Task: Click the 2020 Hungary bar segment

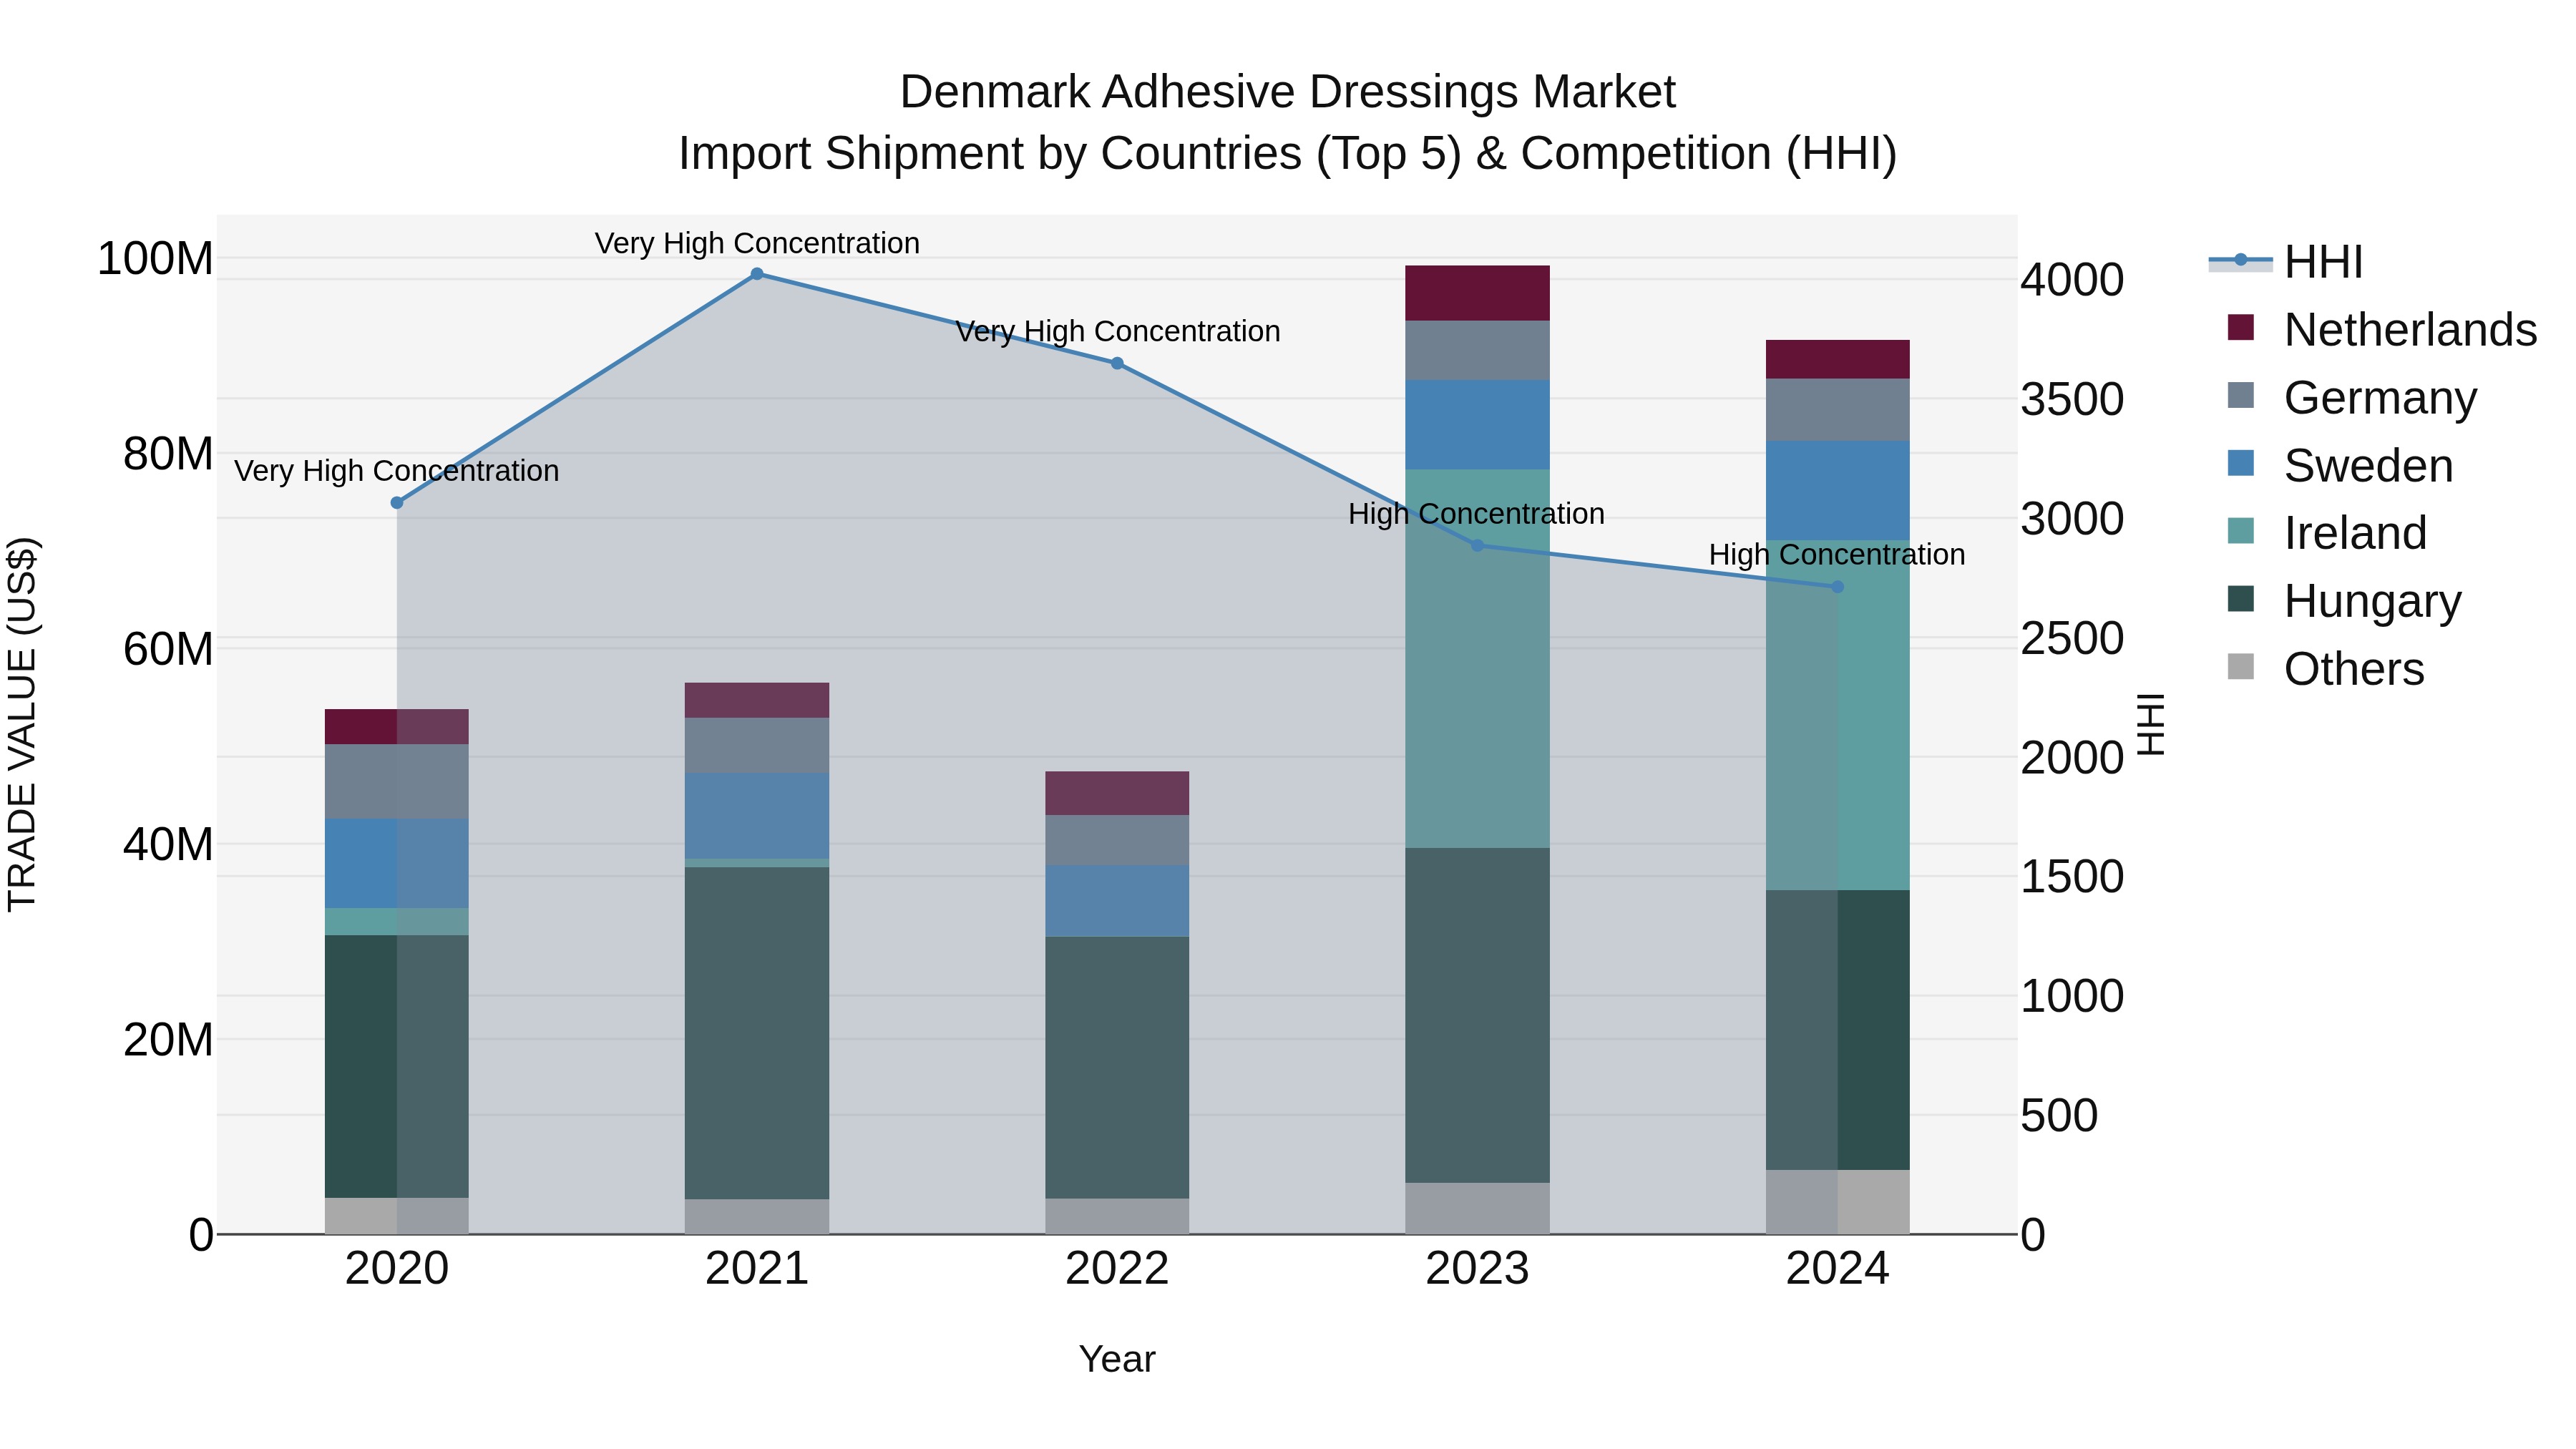Action: 397,1066
